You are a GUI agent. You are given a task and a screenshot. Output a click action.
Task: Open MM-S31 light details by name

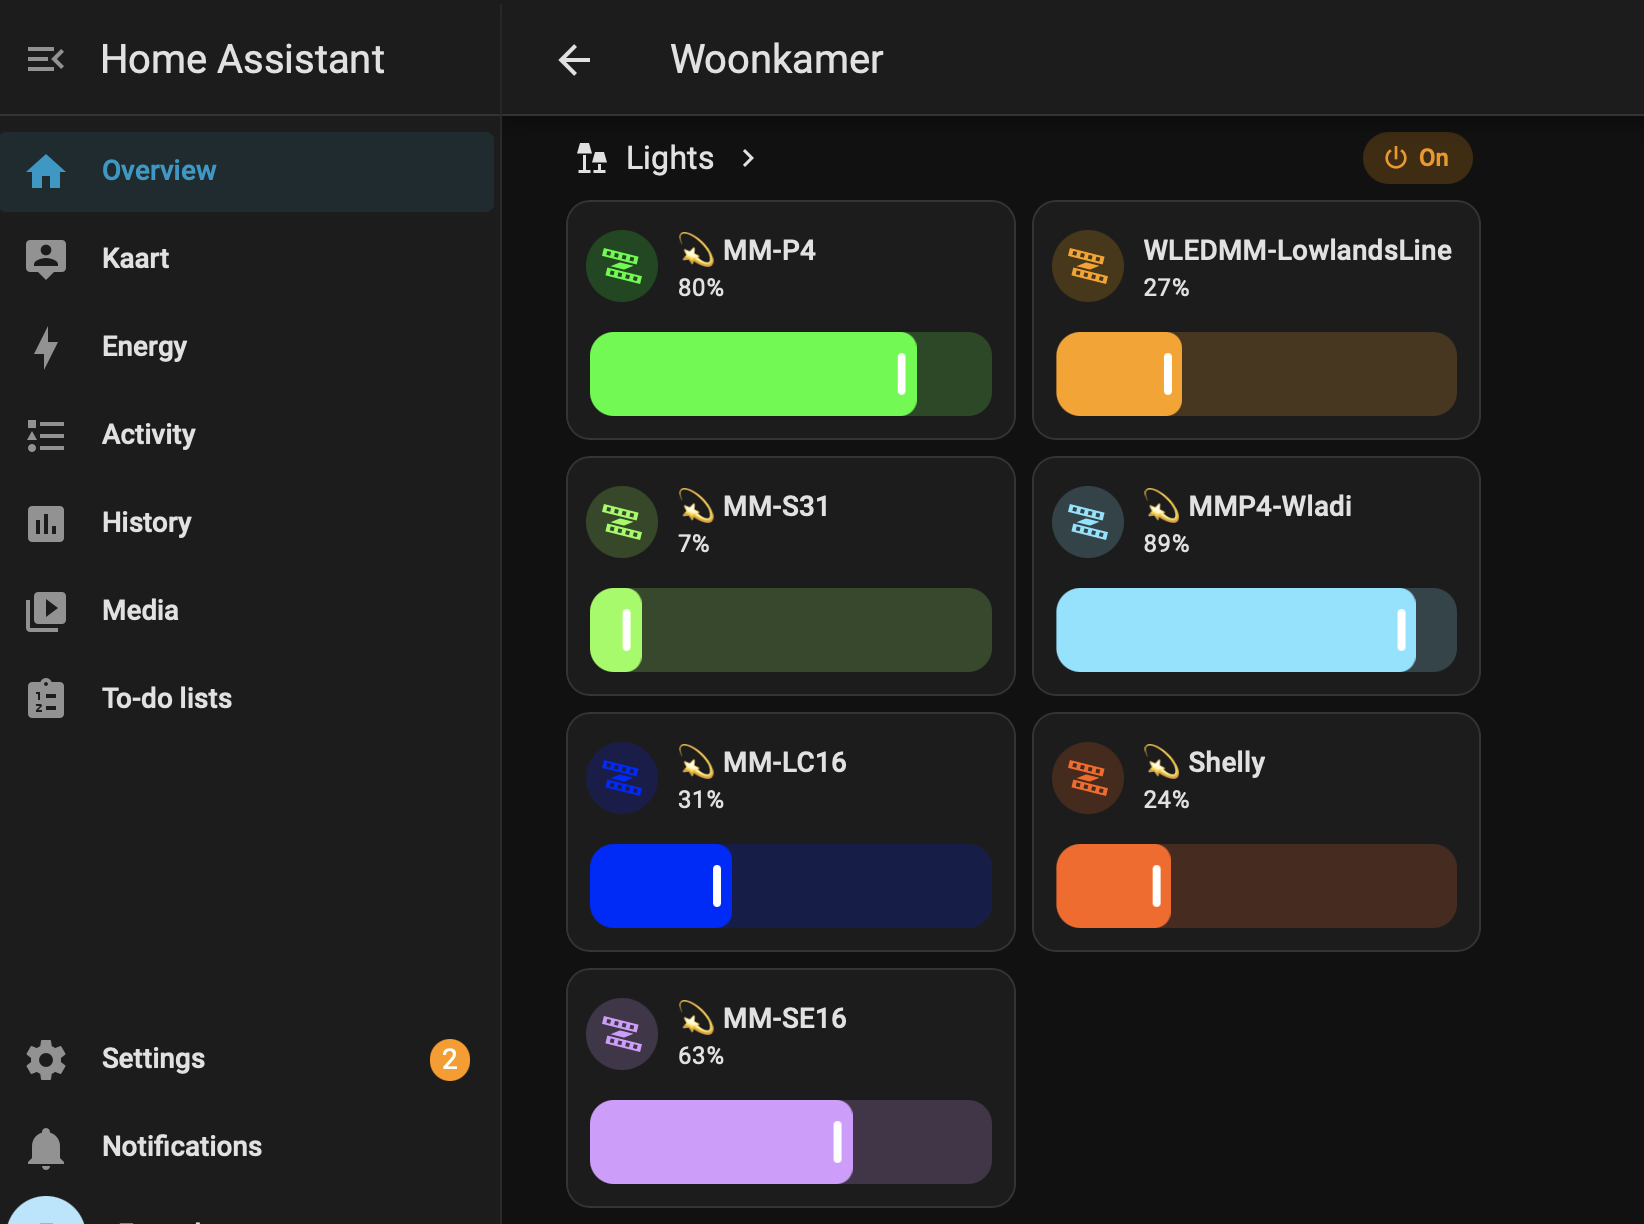[776, 506]
